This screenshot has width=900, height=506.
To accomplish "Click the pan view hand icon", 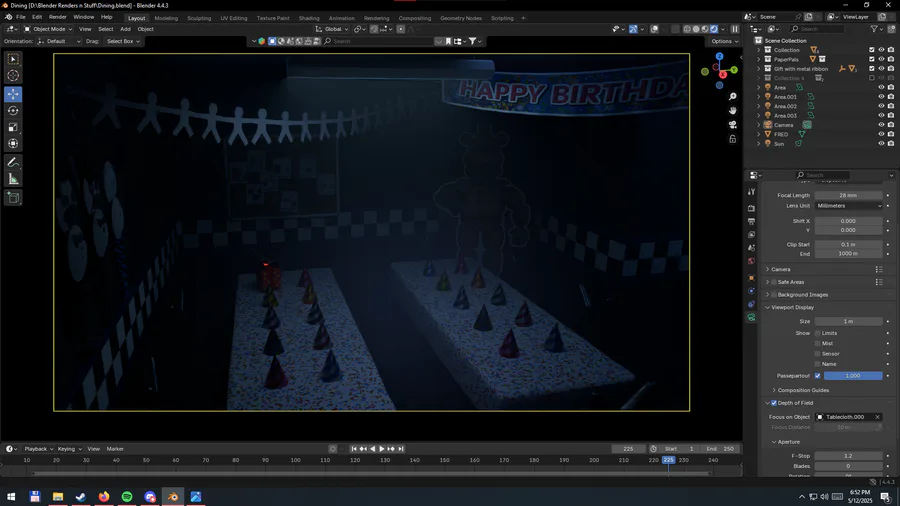I will pos(732,111).
